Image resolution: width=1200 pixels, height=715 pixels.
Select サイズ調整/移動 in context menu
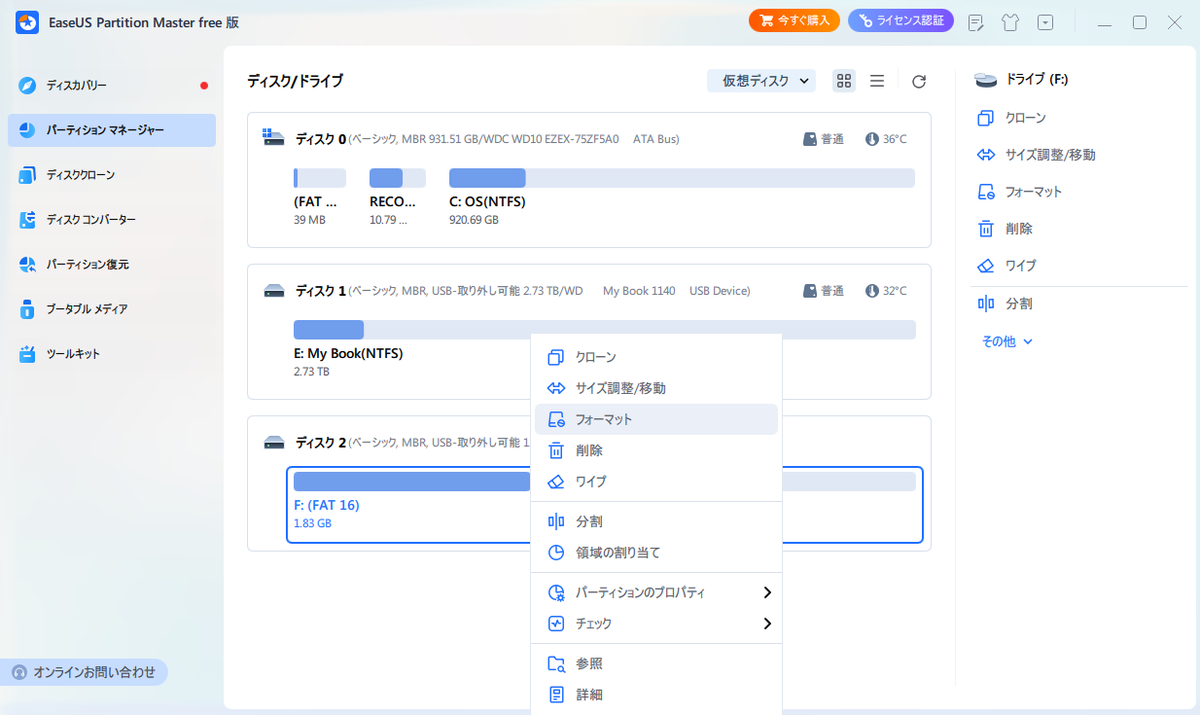tap(656, 388)
